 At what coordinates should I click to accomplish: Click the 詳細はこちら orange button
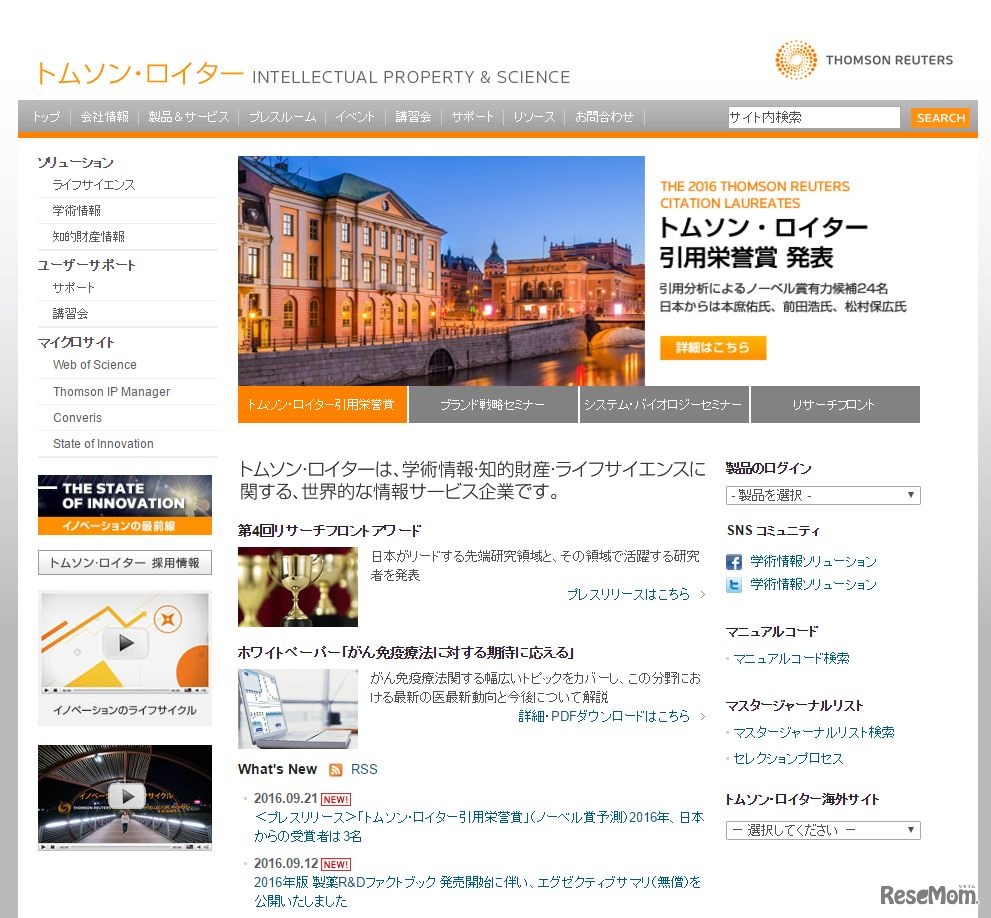point(713,347)
